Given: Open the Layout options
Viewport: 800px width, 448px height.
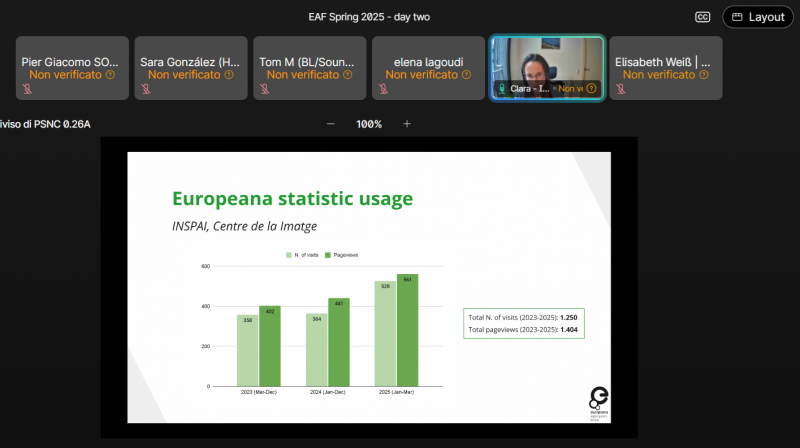Looking at the screenshot, I should pos(758,17).
